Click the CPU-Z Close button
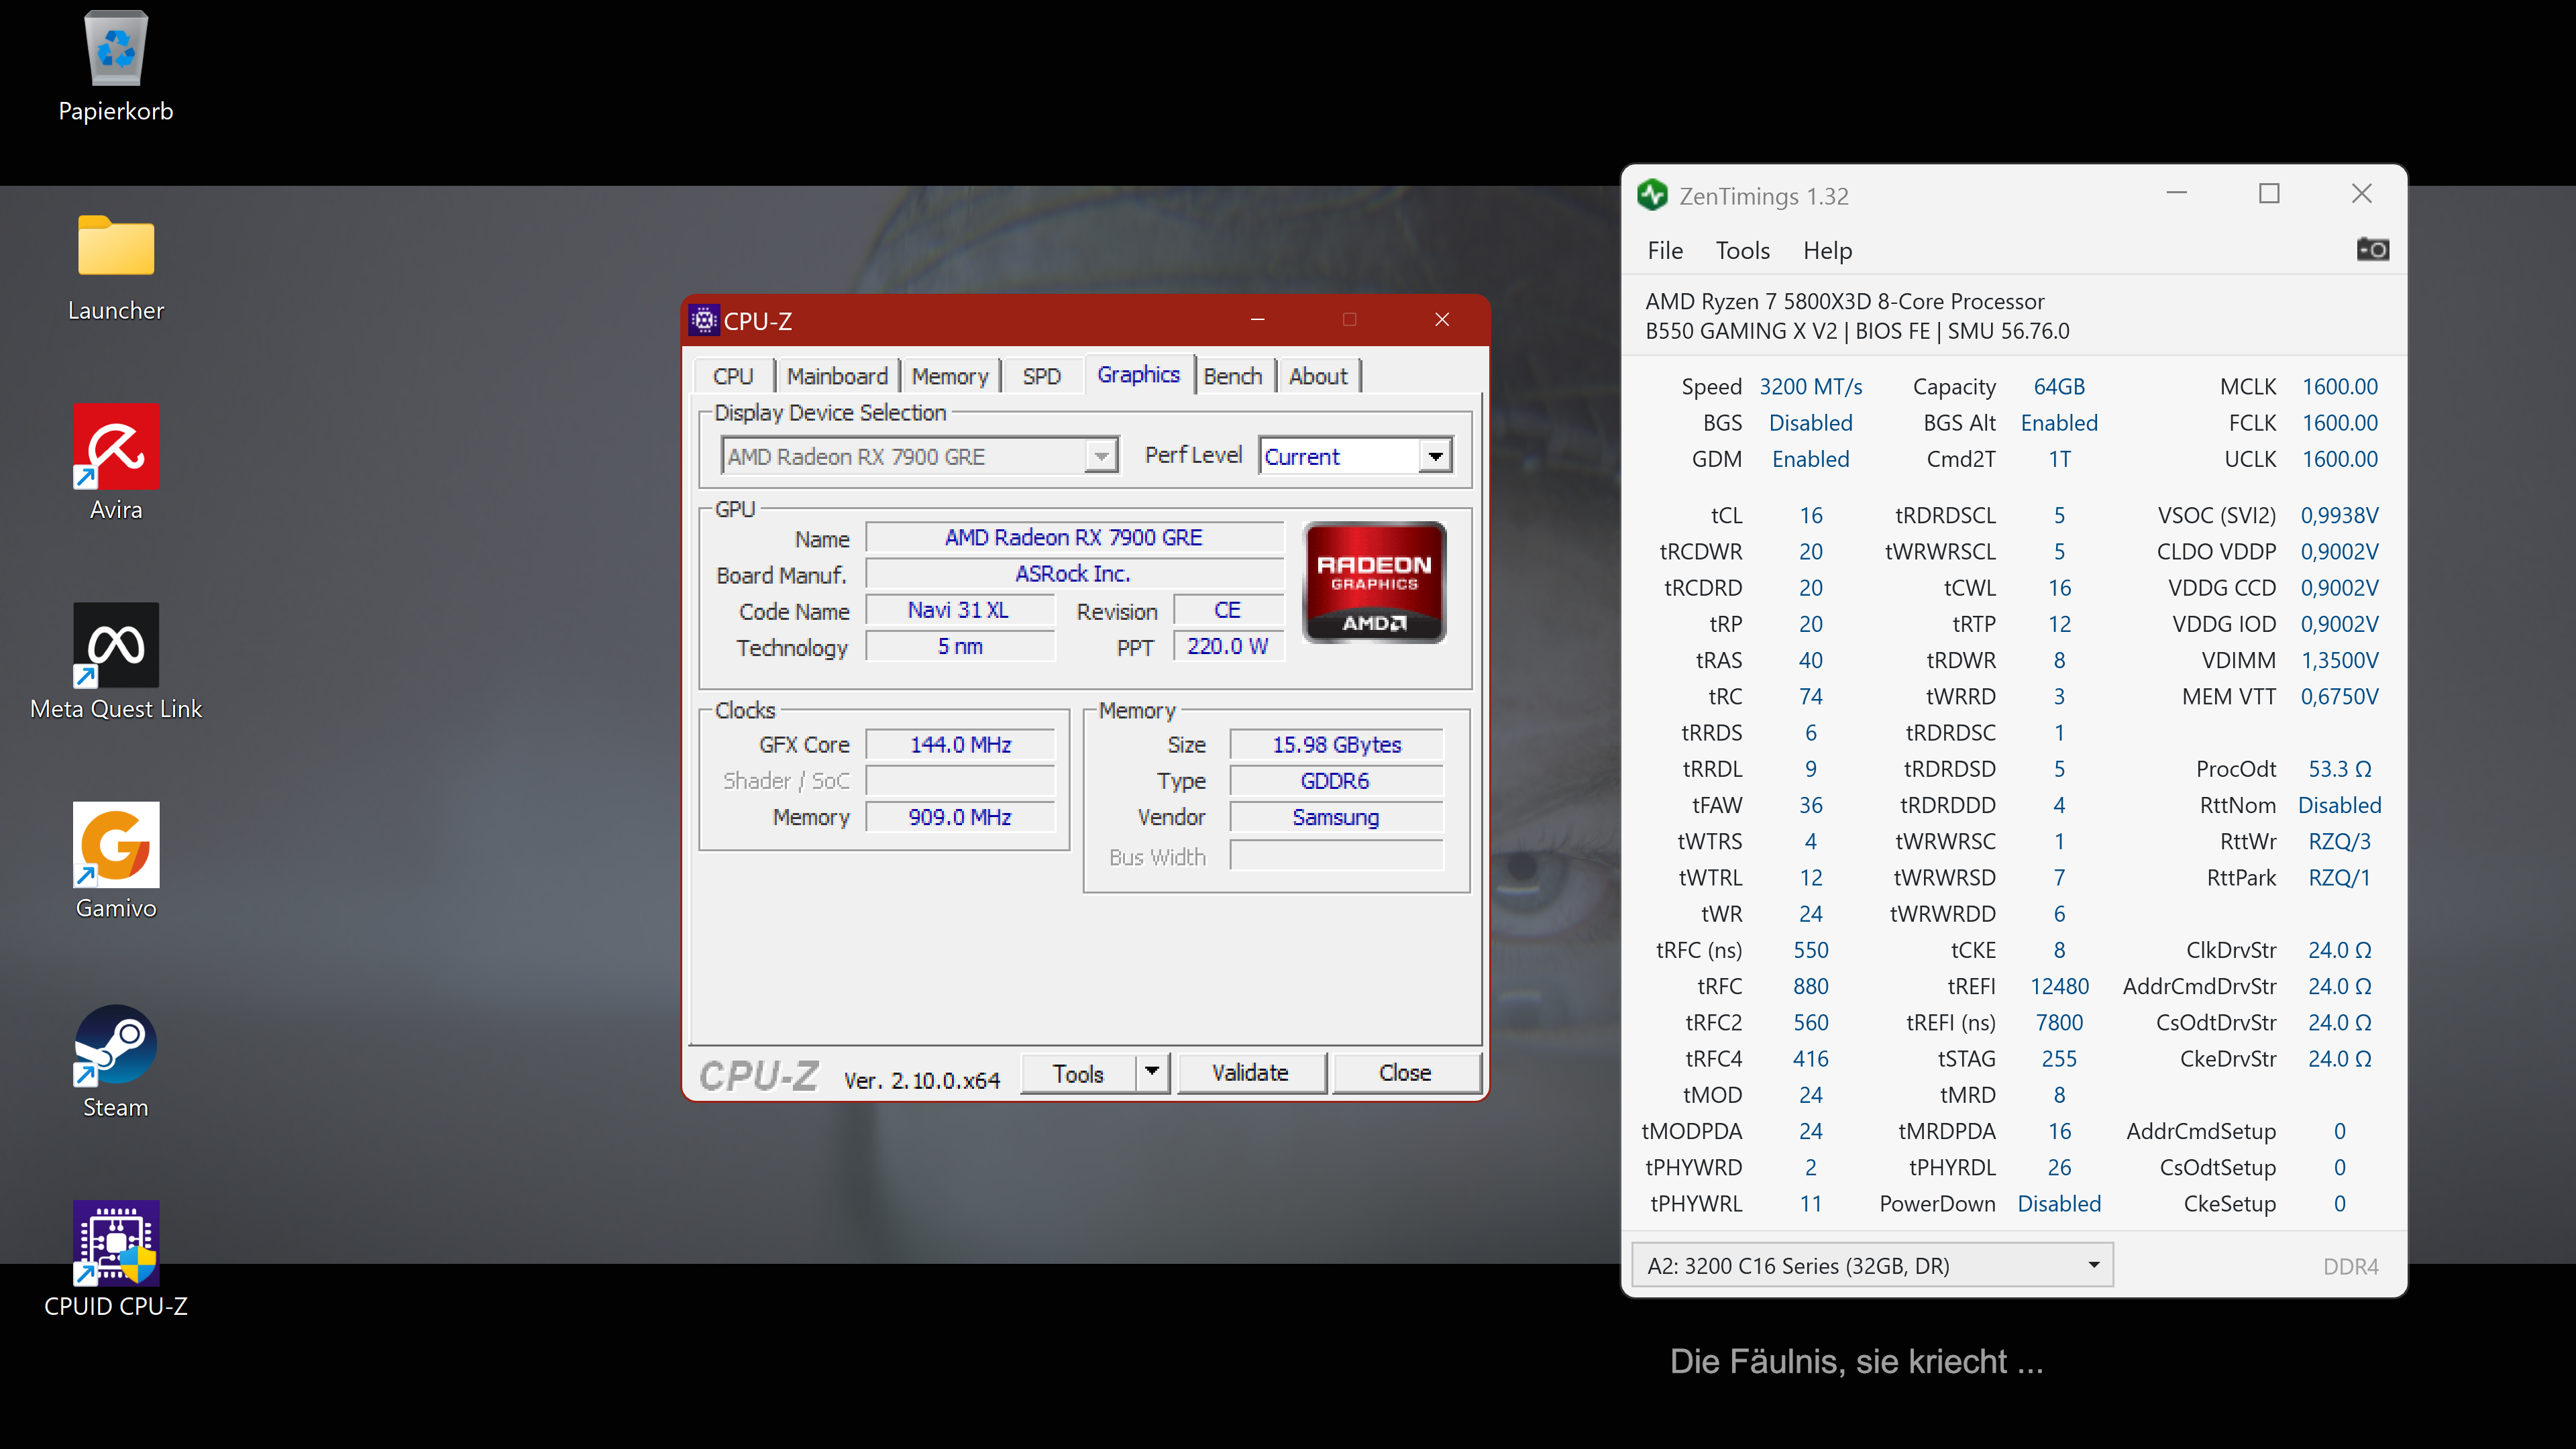The image size is (2576, 1449). pyautogui.click(x=1404, y=1073)
